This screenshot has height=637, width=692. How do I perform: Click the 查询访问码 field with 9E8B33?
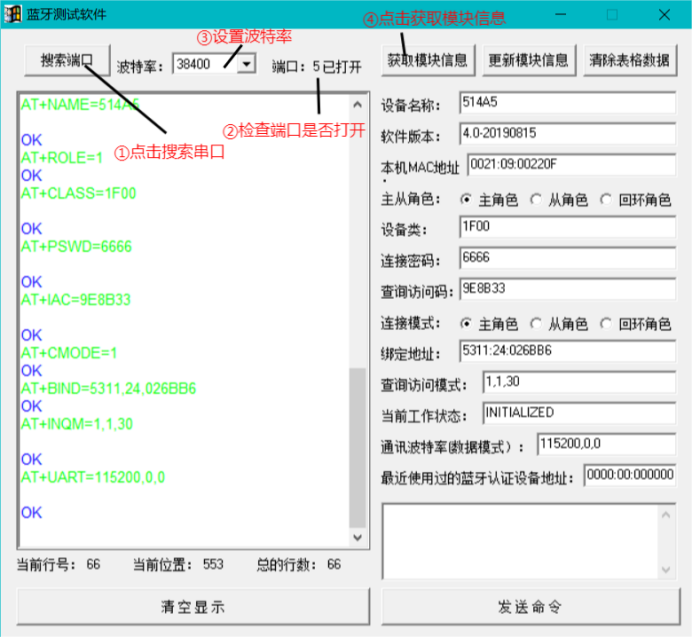pyautogui.click(x=568, y=289)
